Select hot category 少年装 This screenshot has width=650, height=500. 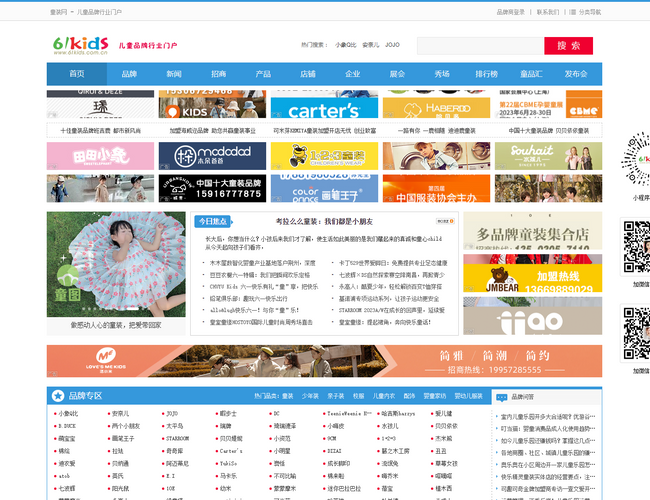pyautogui.click(x=310, y=396)
